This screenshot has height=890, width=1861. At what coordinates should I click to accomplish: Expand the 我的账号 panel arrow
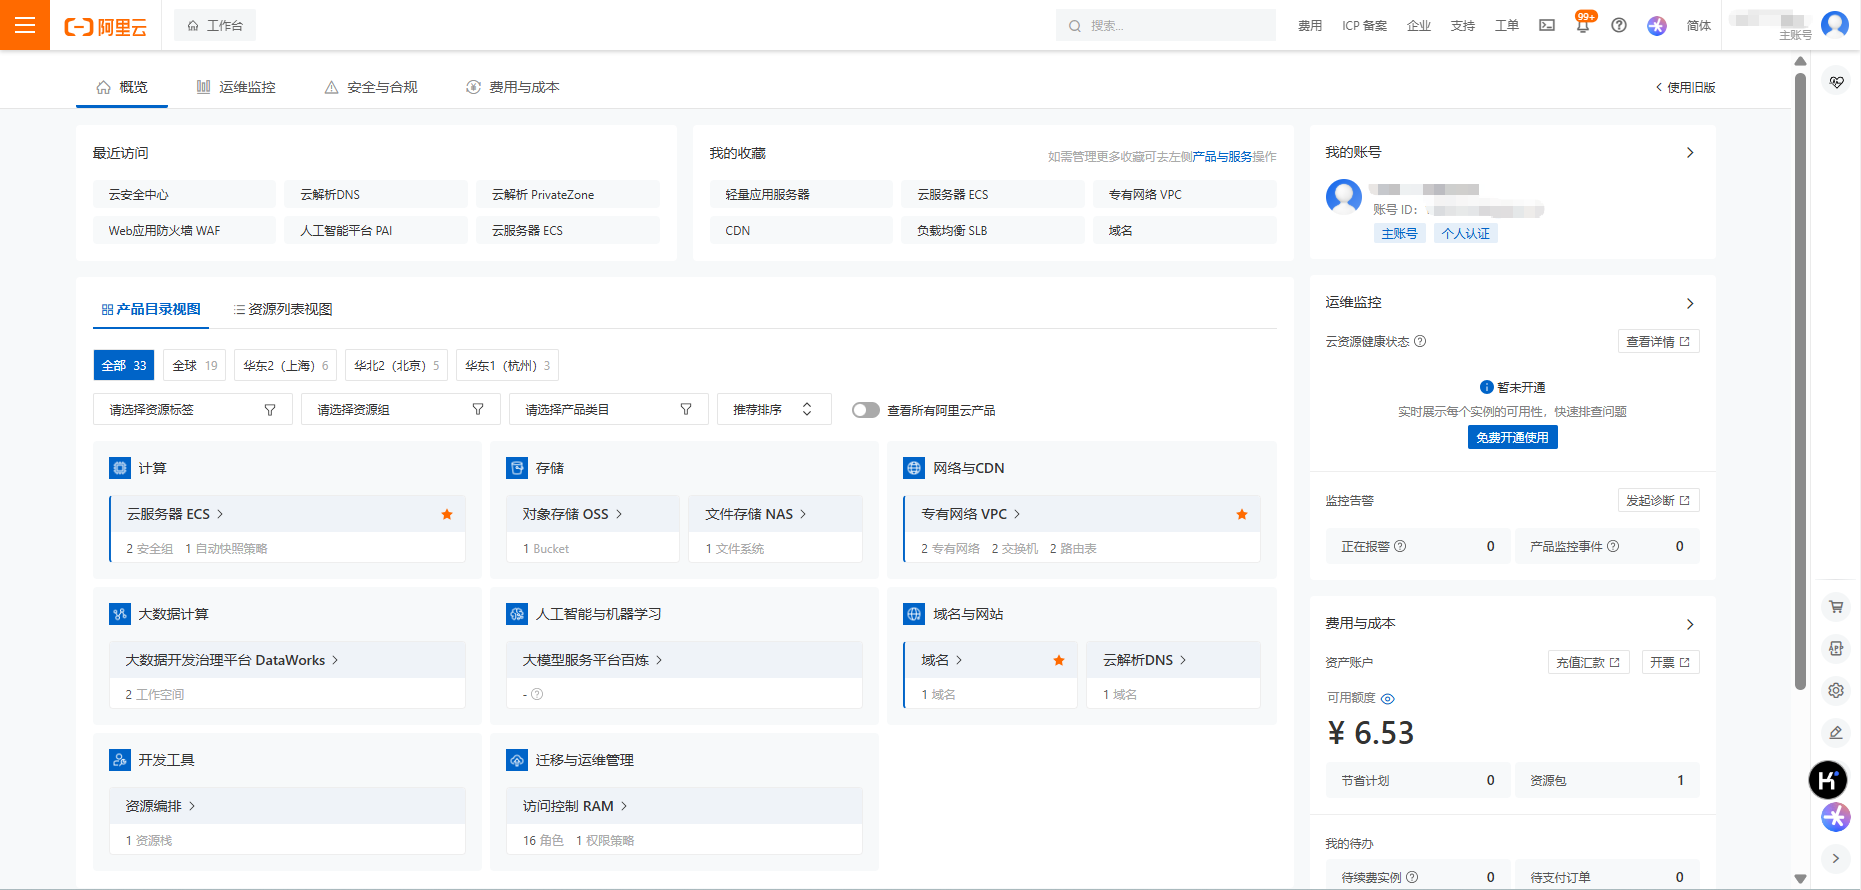pyautogui.click(x=1690, y=153)
